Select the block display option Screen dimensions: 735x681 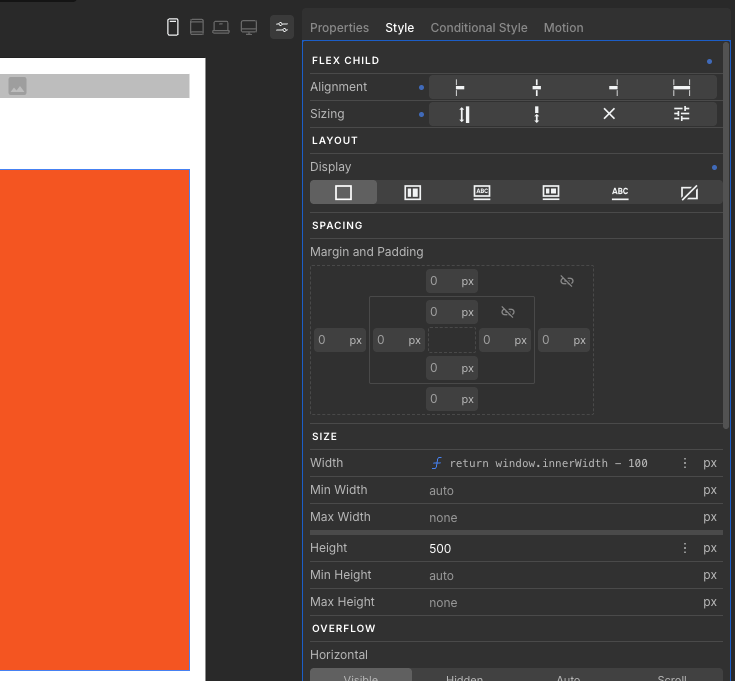tap(343, 193)
